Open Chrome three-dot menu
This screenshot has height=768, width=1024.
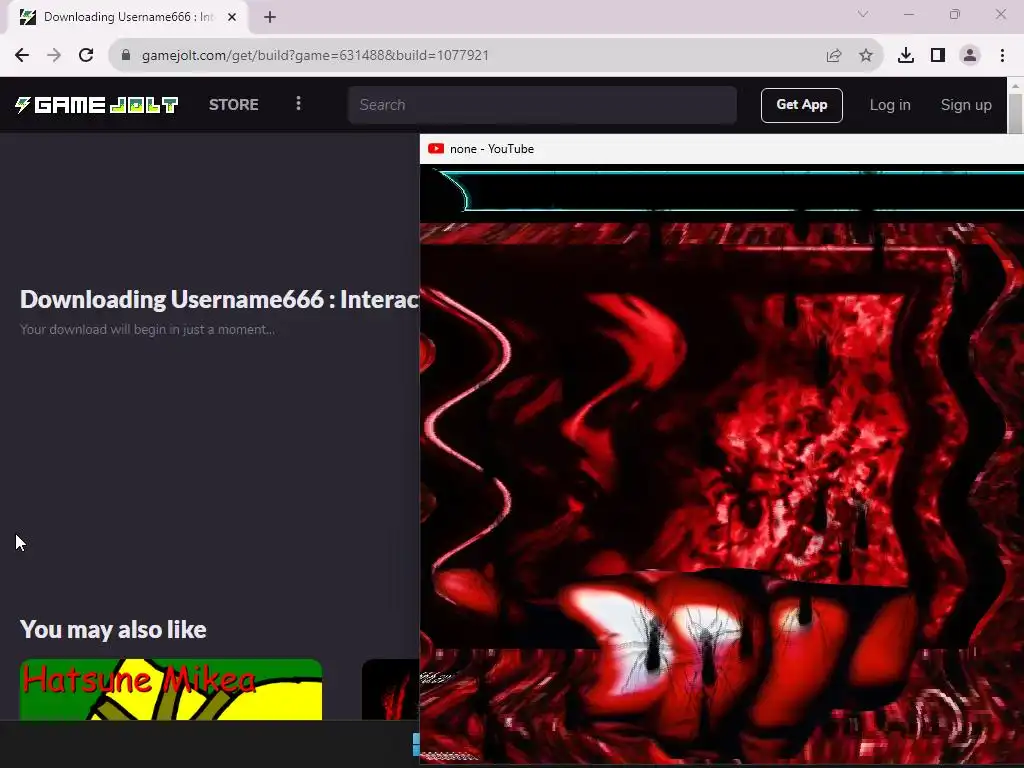point(1002,56)
